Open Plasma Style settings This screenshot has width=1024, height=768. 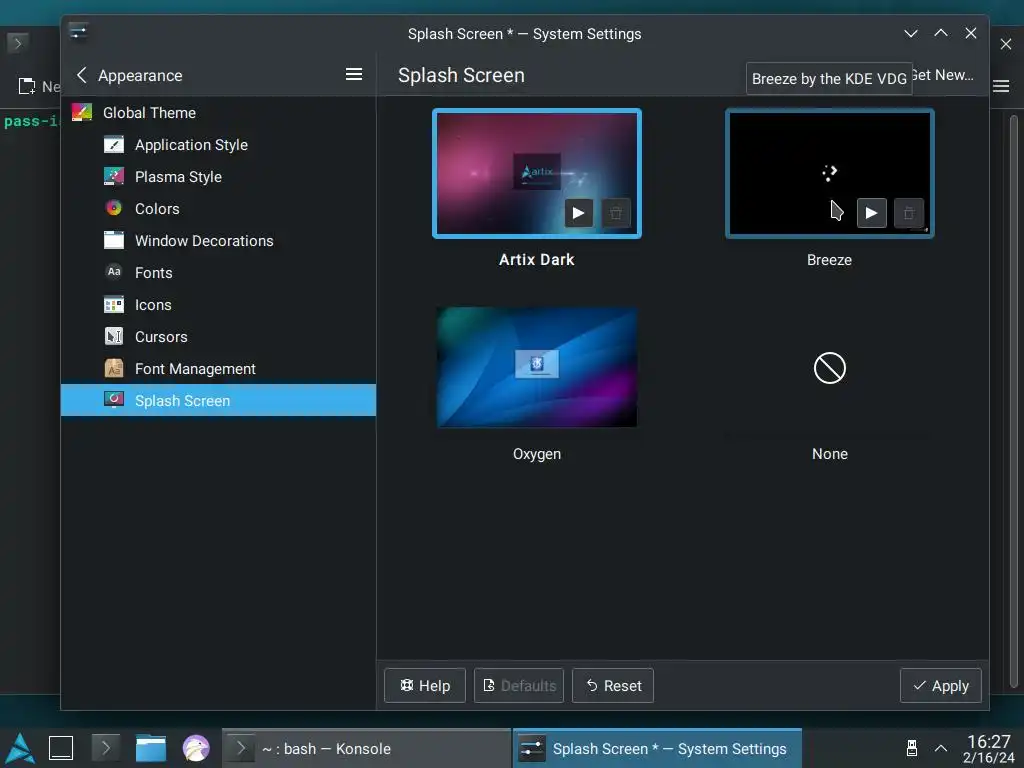218,176
